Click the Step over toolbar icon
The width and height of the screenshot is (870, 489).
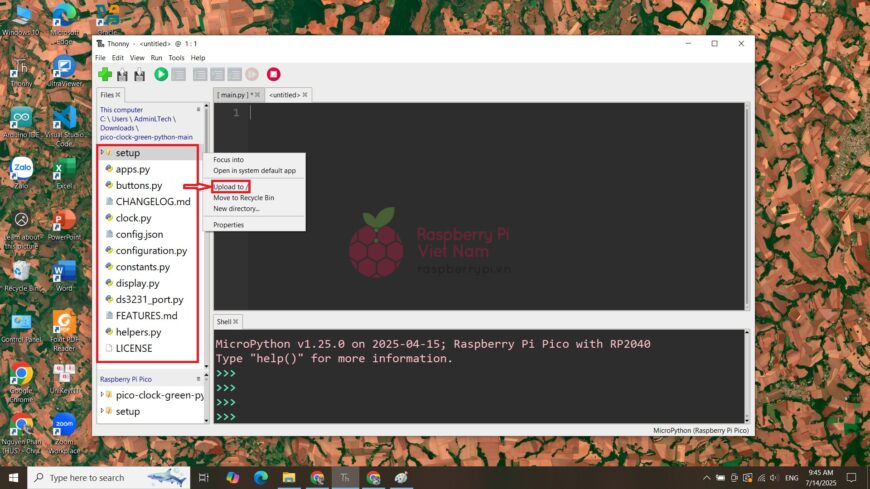click(200, 74)
